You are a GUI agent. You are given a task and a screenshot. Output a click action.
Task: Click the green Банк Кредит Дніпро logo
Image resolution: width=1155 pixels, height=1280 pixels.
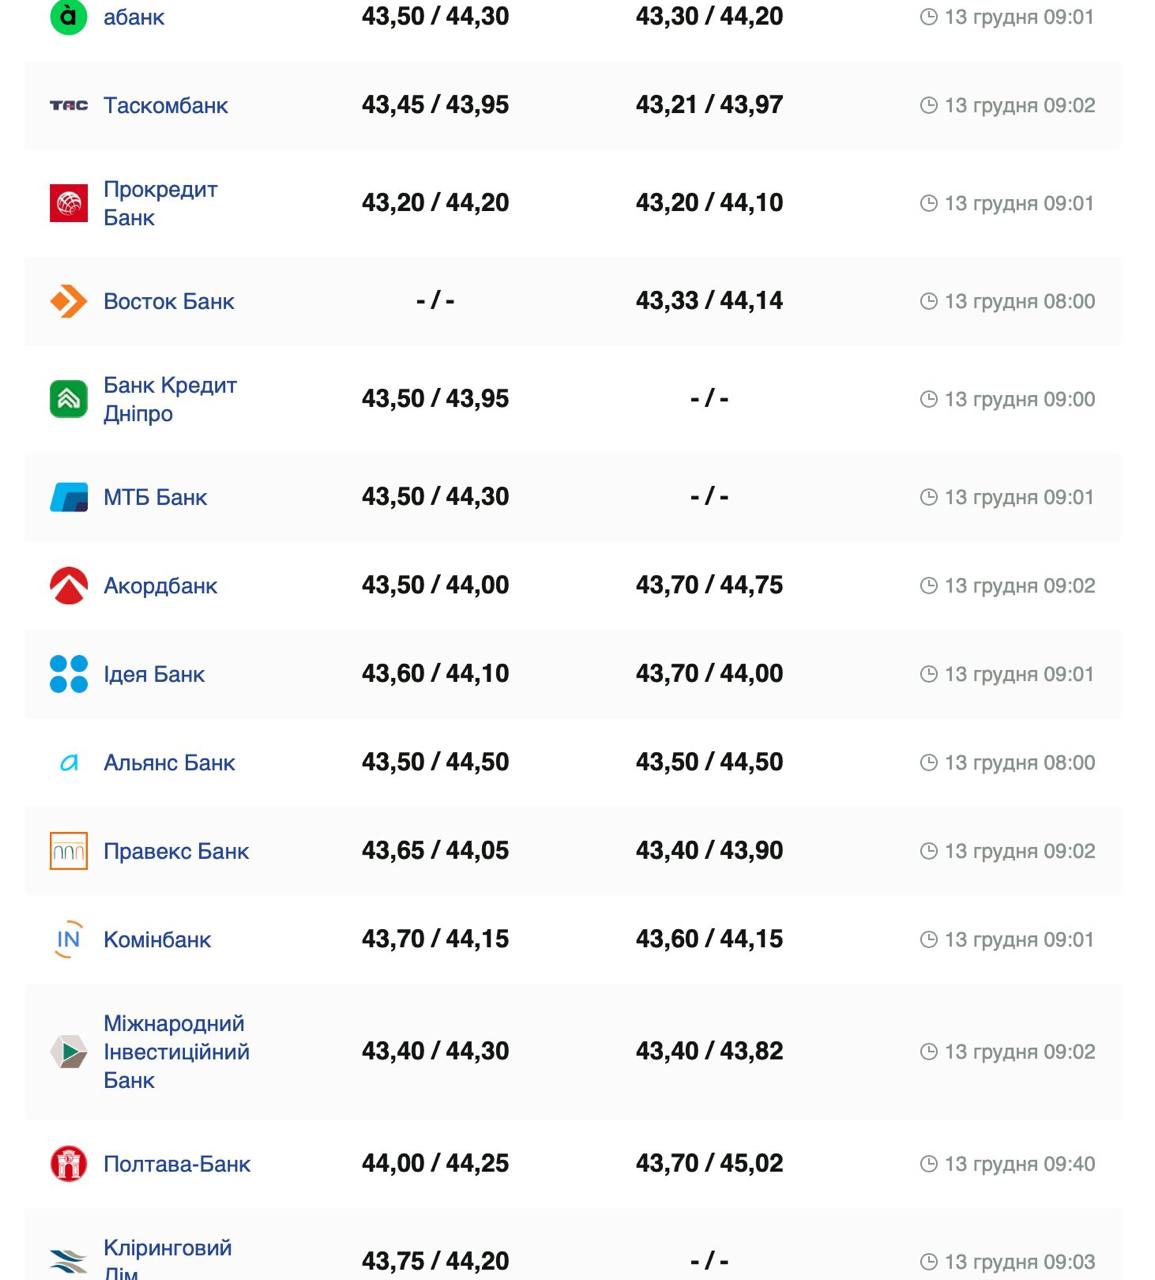68,399
